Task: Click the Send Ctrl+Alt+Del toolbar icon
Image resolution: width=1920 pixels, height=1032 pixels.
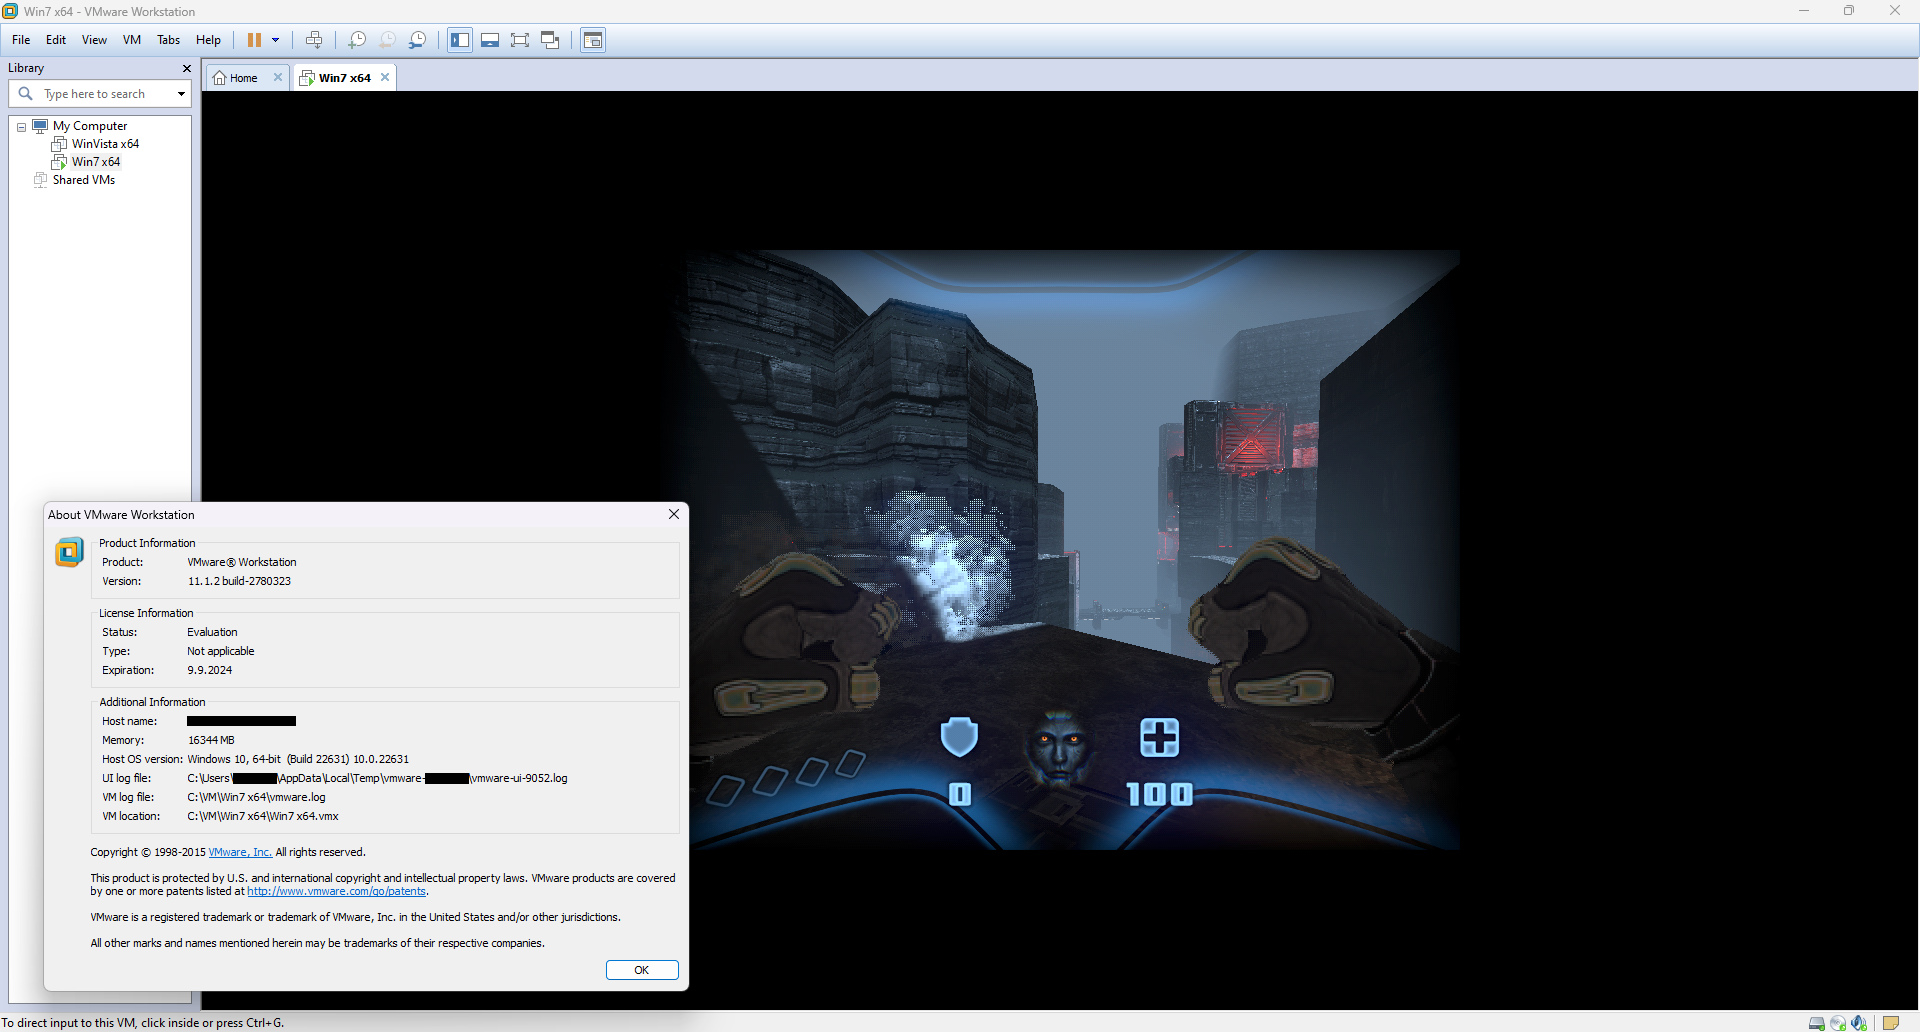Action: tap(314, 40)
